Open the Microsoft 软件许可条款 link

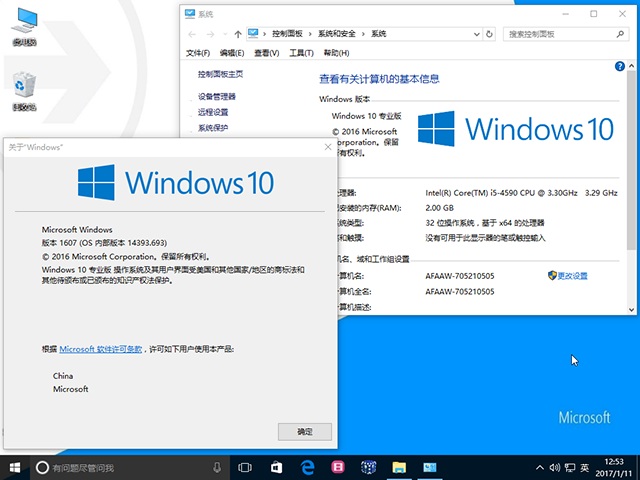point(101,349)
